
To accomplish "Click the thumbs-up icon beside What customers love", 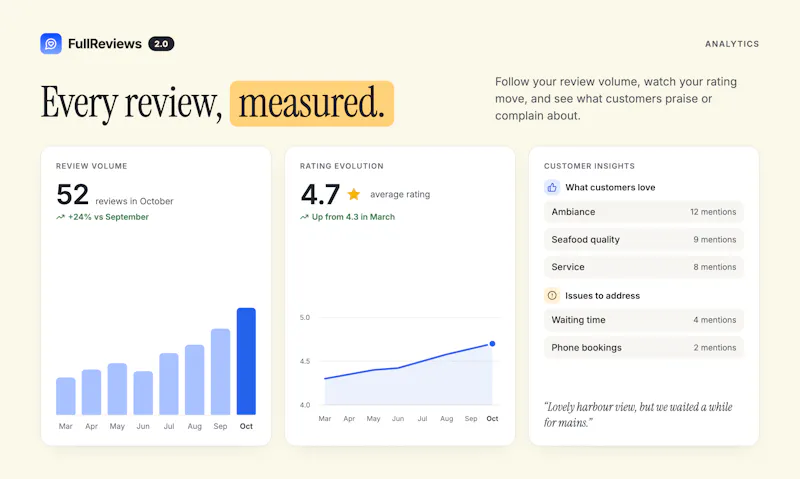I will [552, 187].
